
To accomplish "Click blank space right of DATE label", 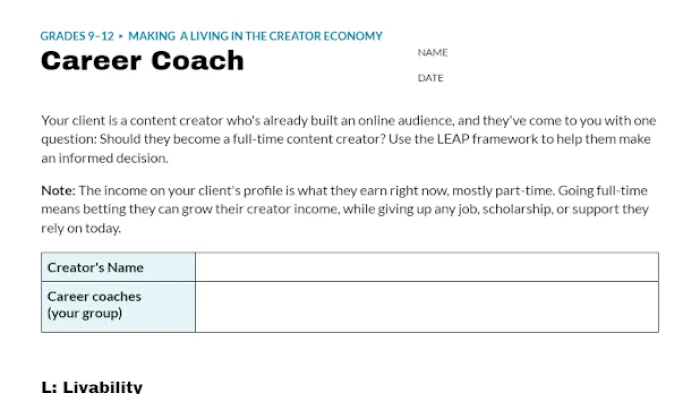I will (x=554, y=78).
